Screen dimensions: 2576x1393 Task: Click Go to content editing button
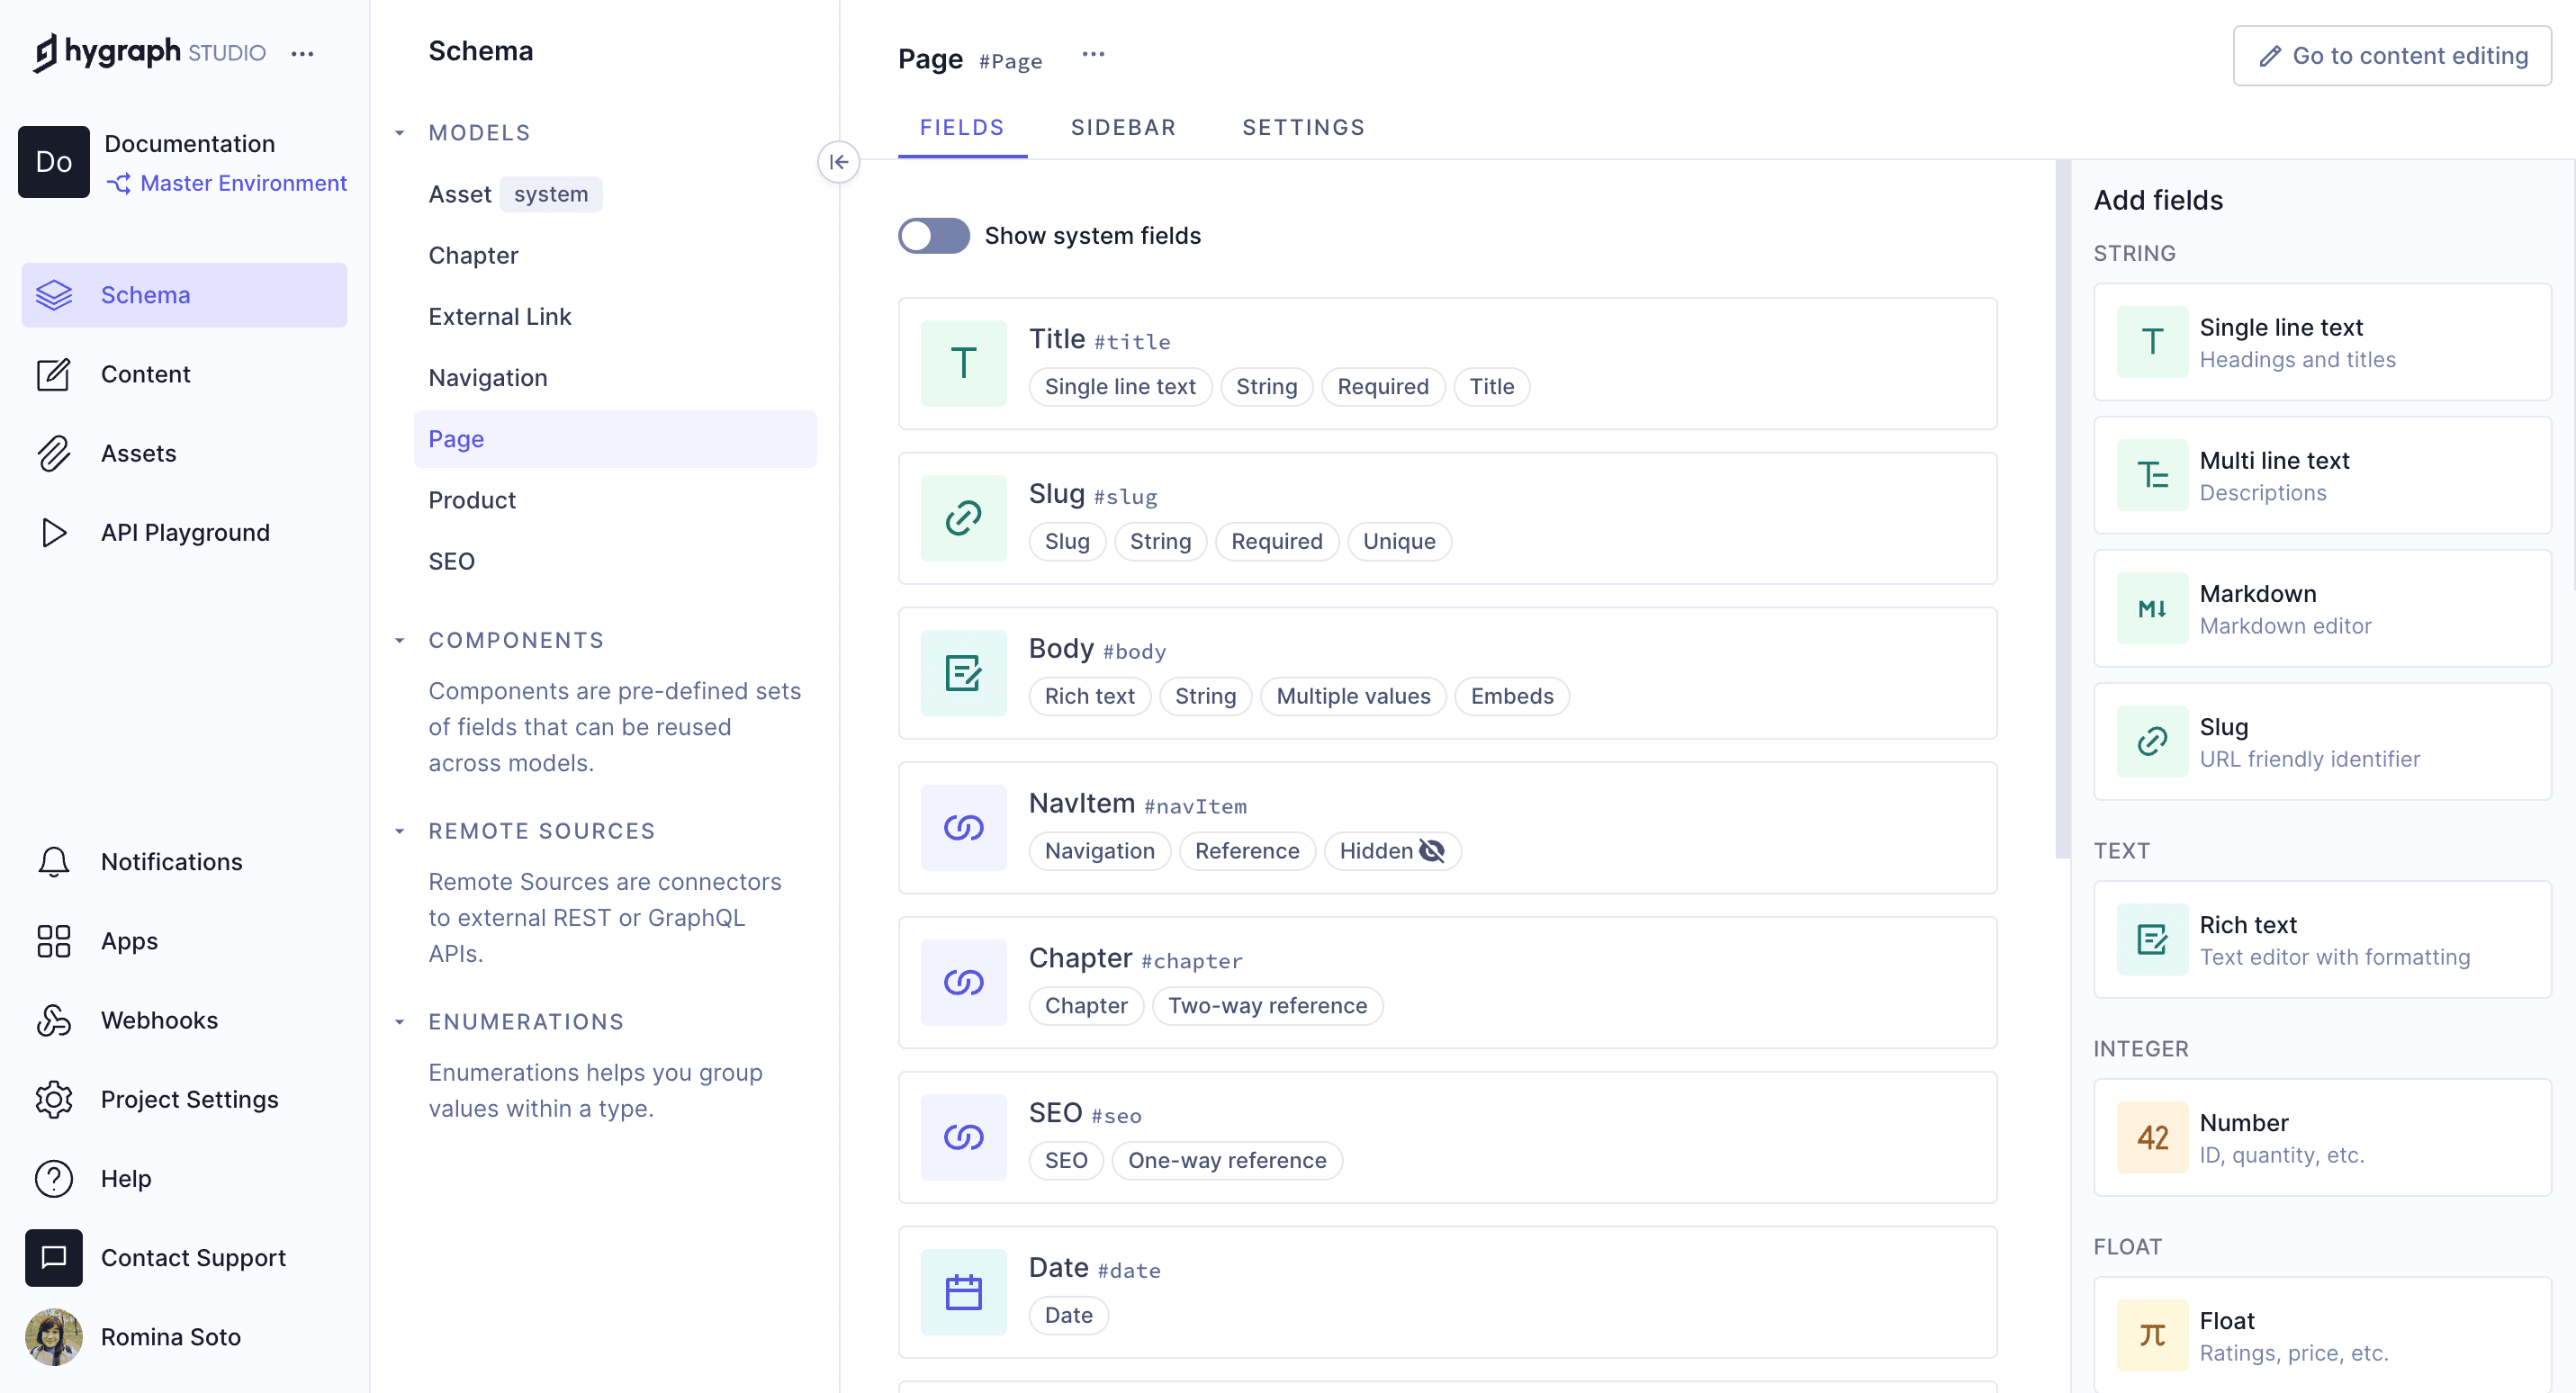[x=2392, y=56]
